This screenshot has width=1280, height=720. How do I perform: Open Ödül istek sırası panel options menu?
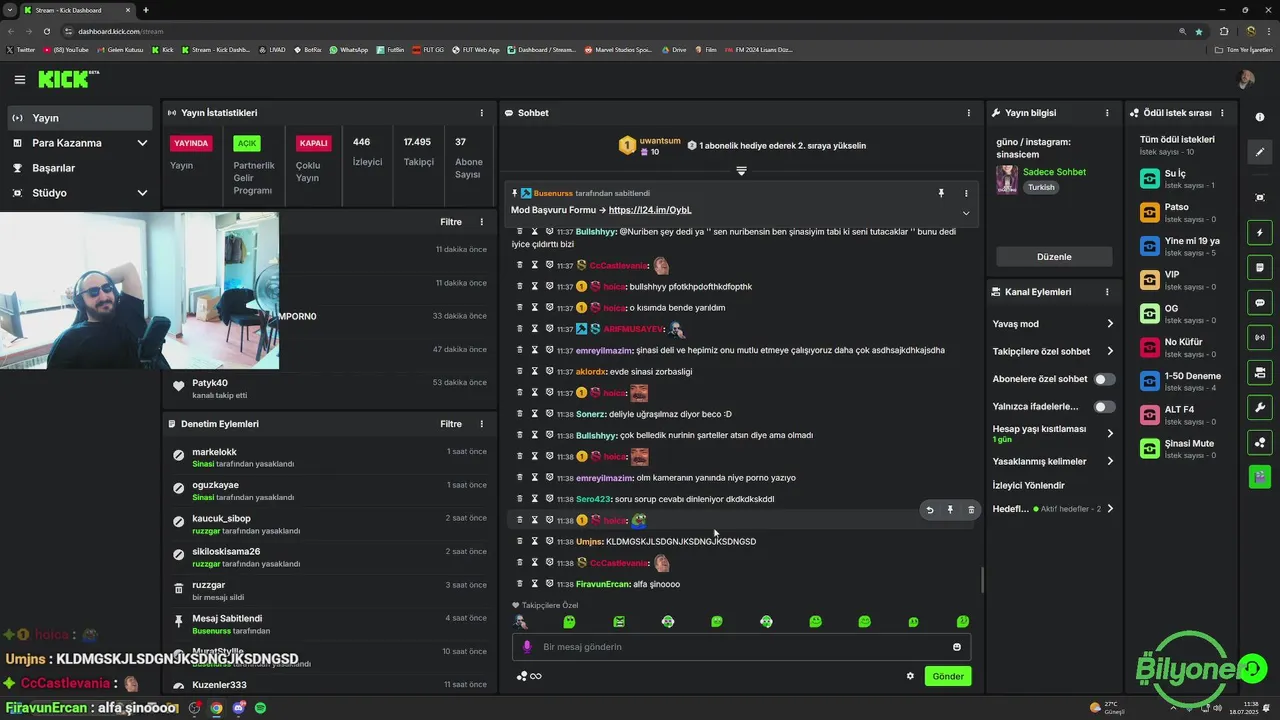coord(1222,113)
